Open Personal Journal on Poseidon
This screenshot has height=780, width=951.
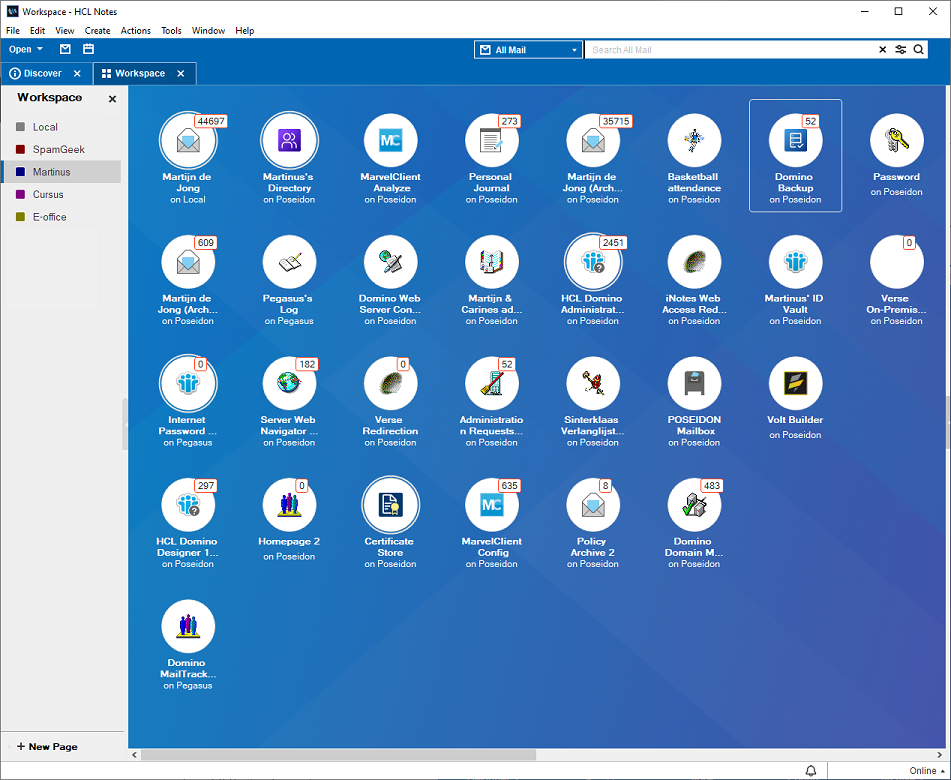coord(492,141)
